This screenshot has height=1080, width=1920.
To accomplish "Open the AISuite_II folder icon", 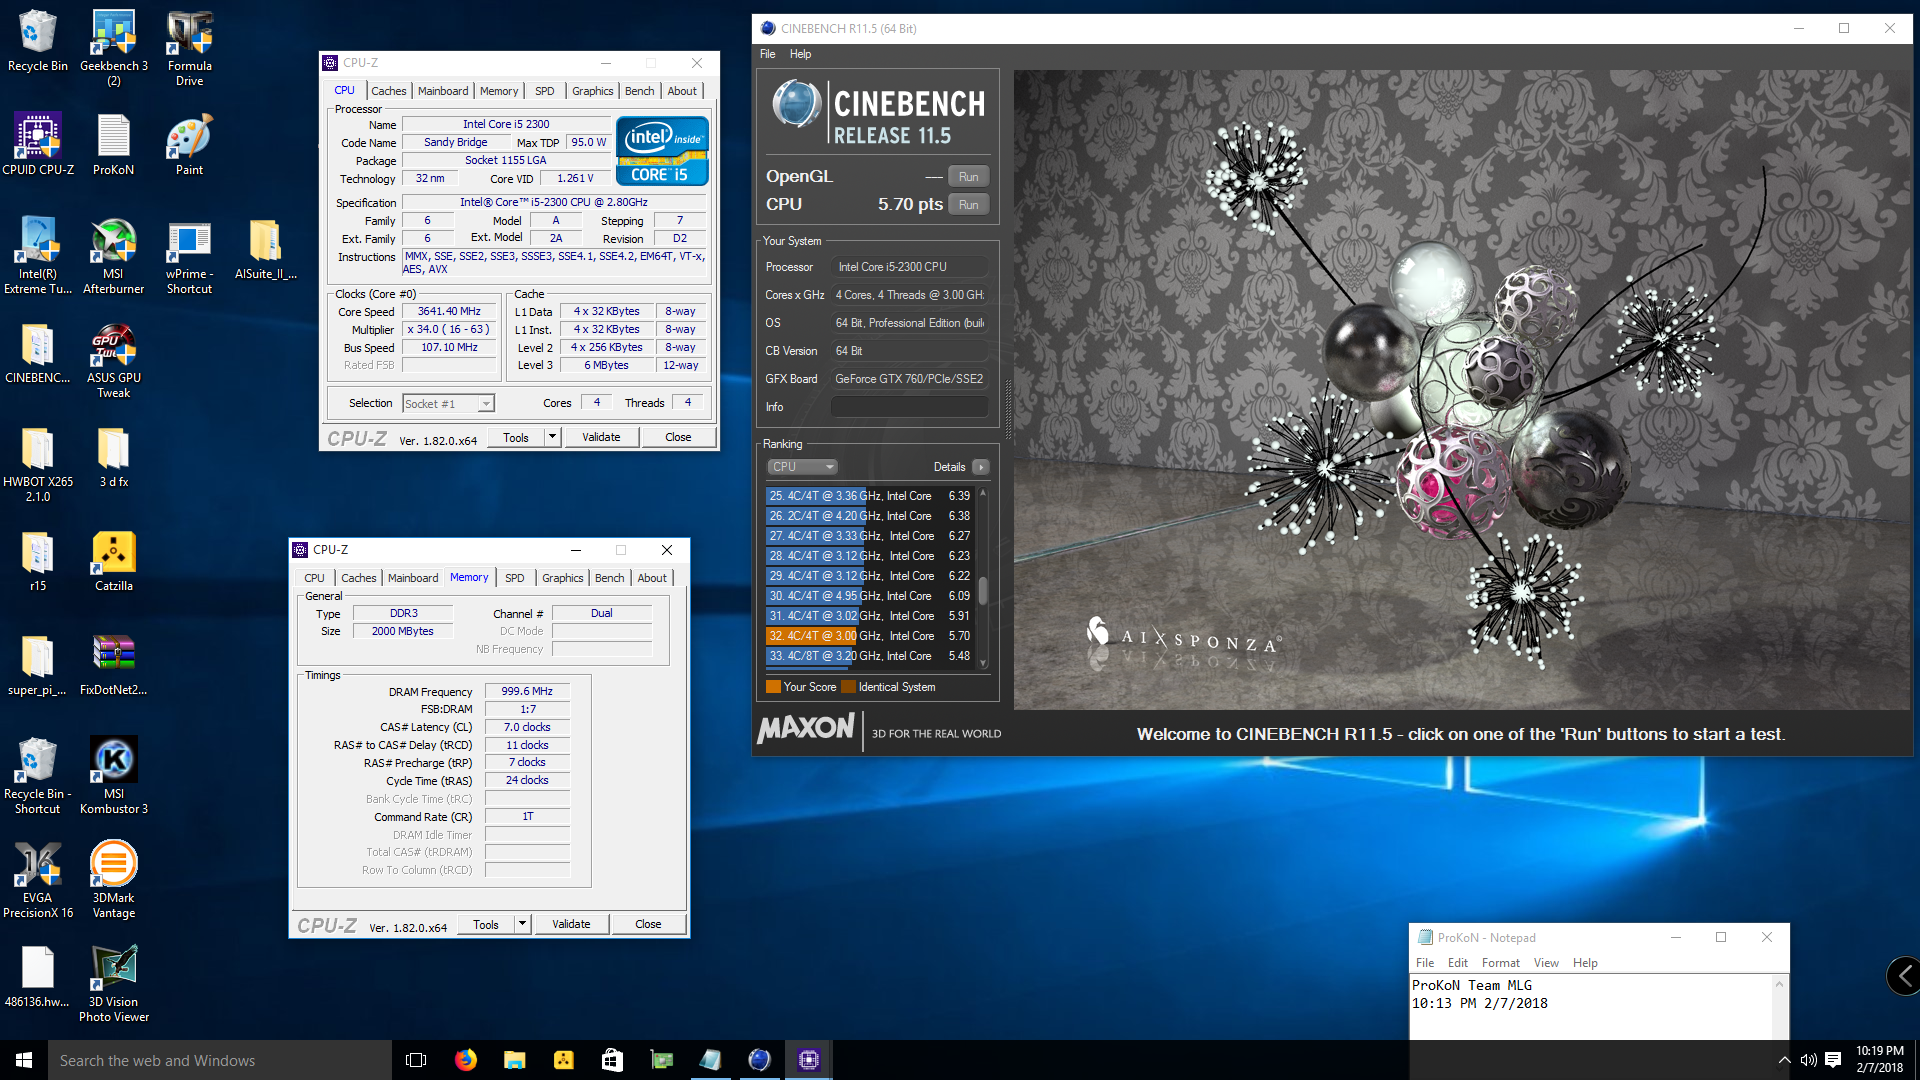I will click(265, 250).
